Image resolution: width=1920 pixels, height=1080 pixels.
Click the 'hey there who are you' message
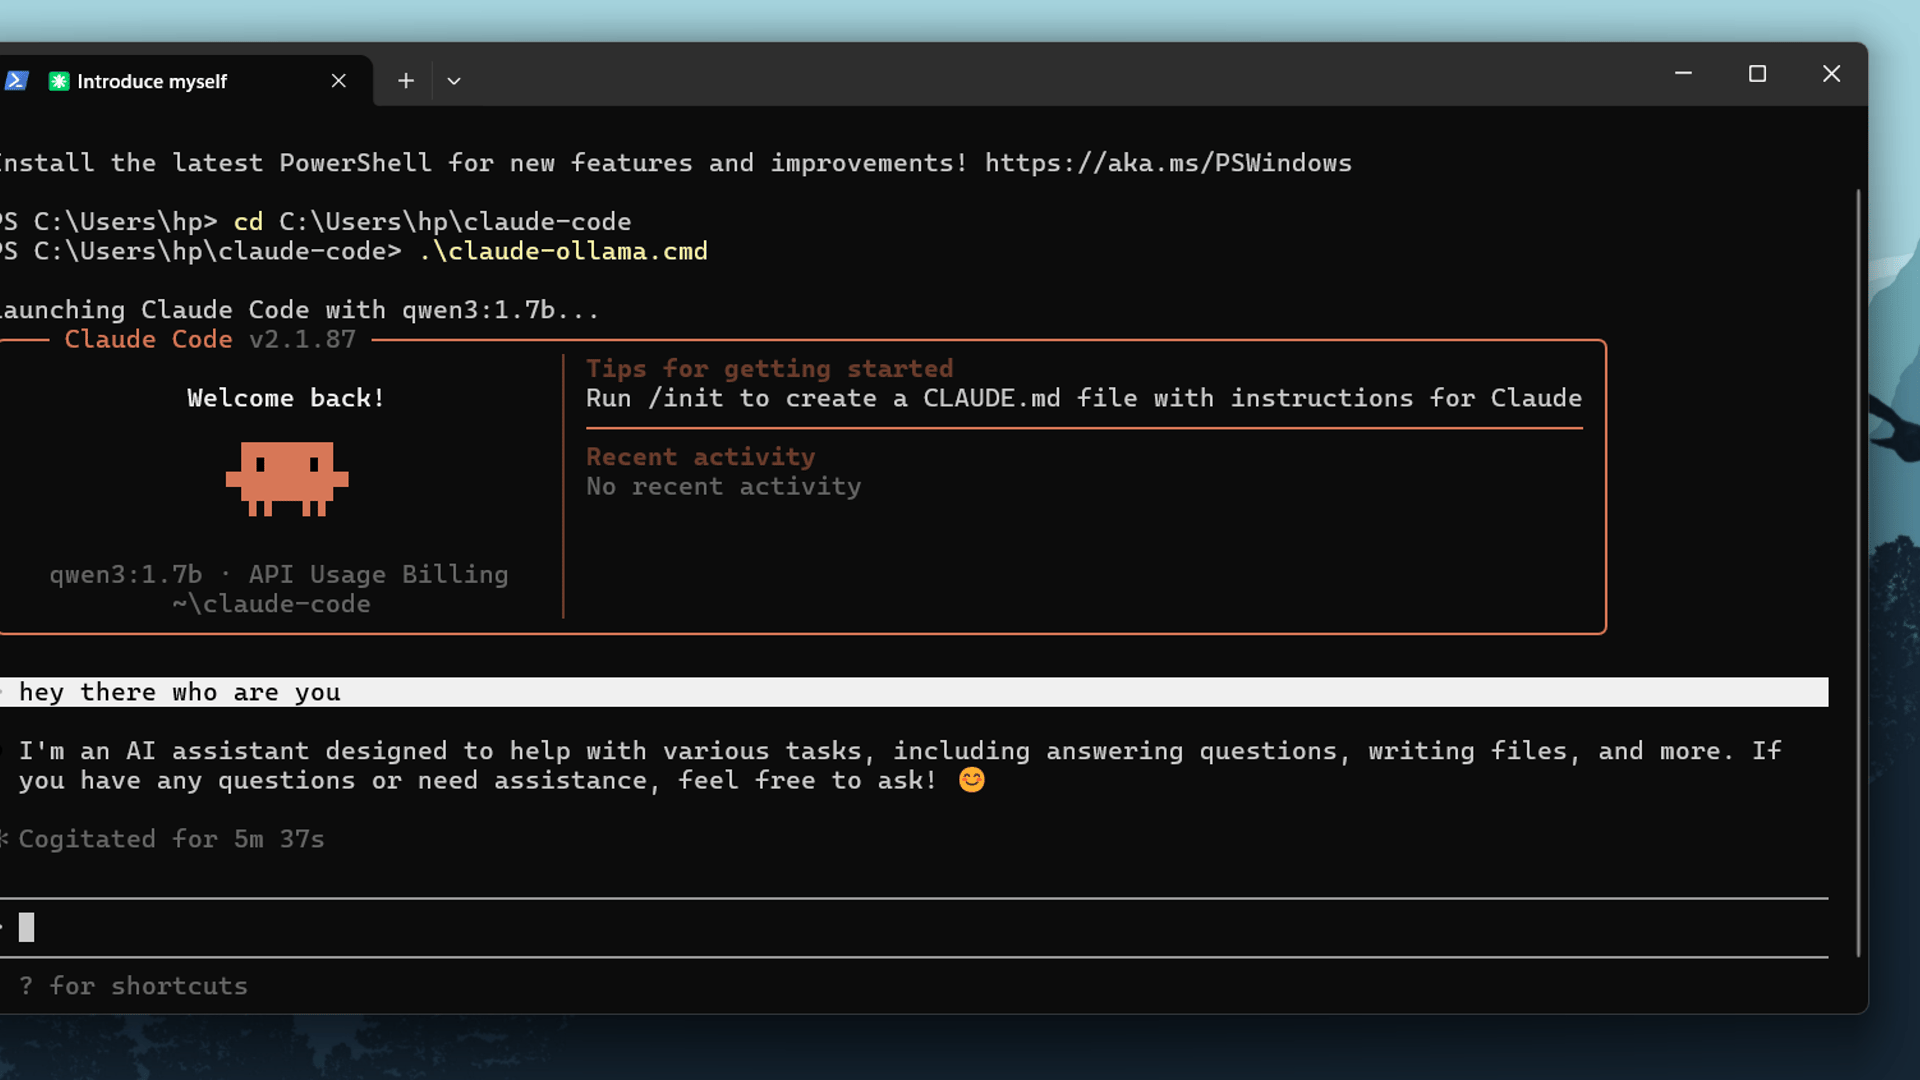pos(180,692)
